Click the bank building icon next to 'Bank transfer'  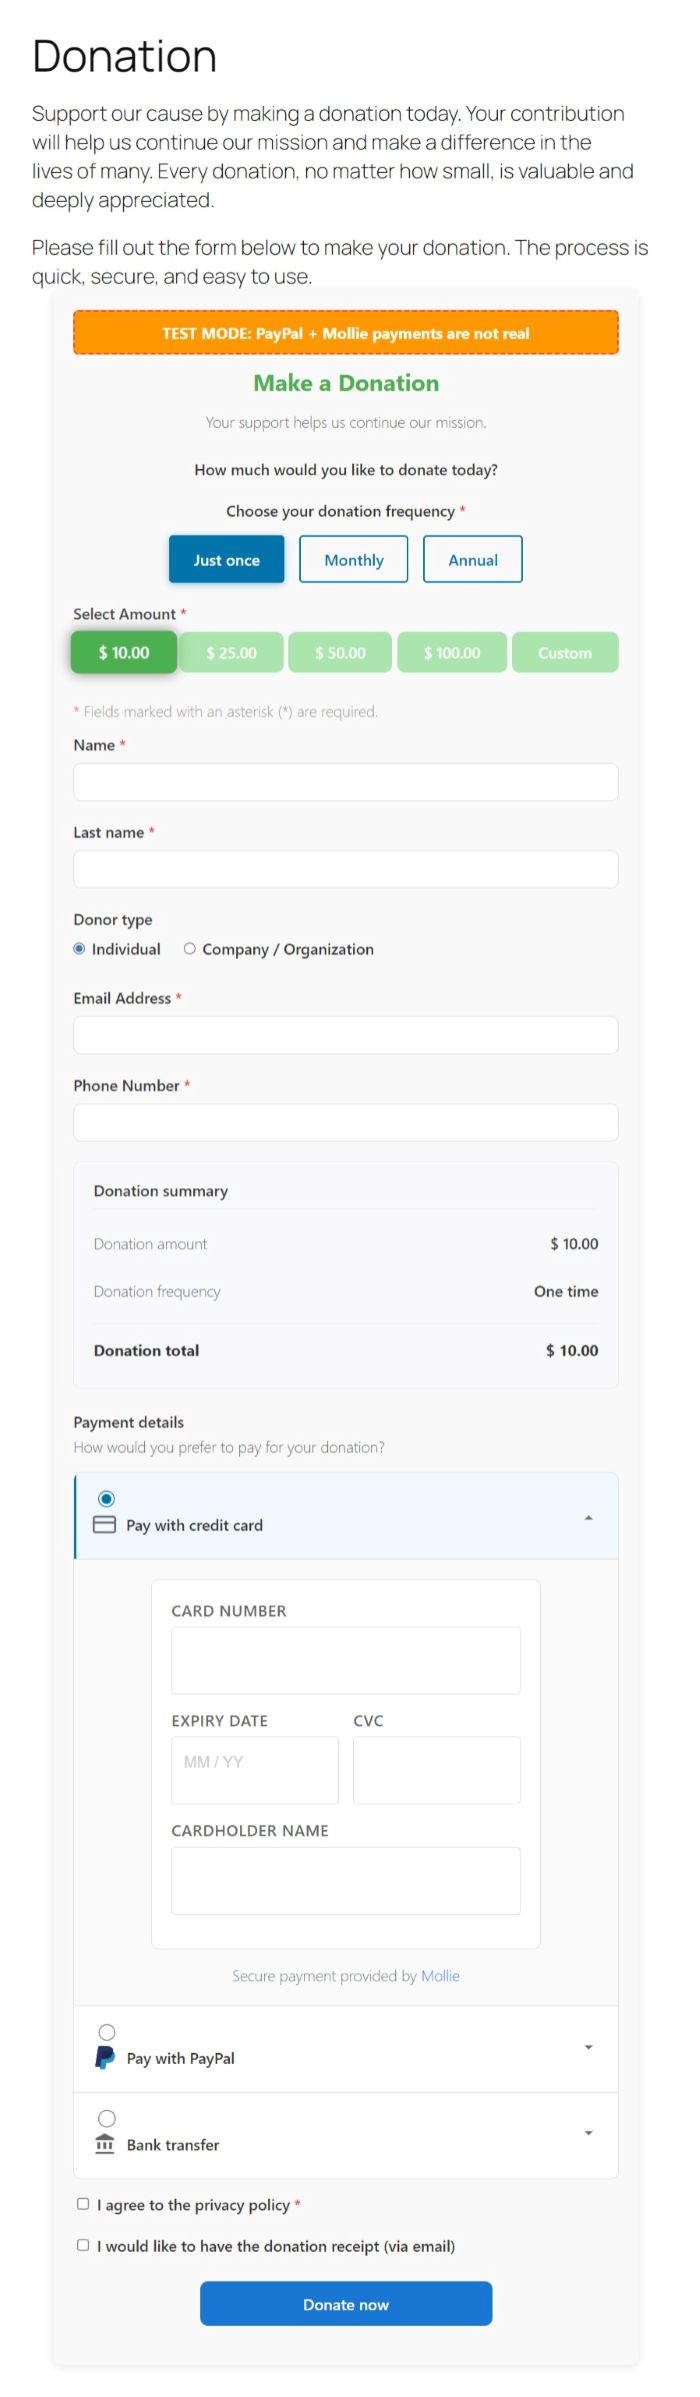click(x=104, y=2145)
